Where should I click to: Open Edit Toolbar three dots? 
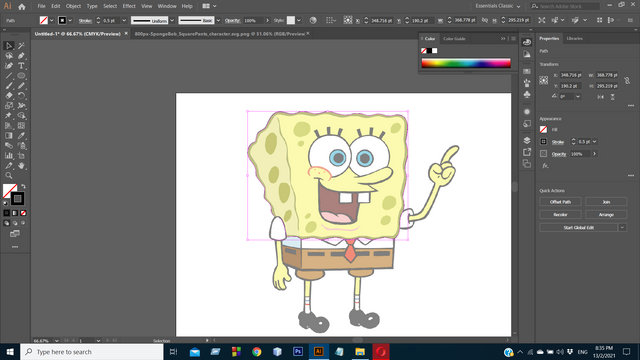coord(15,247)
